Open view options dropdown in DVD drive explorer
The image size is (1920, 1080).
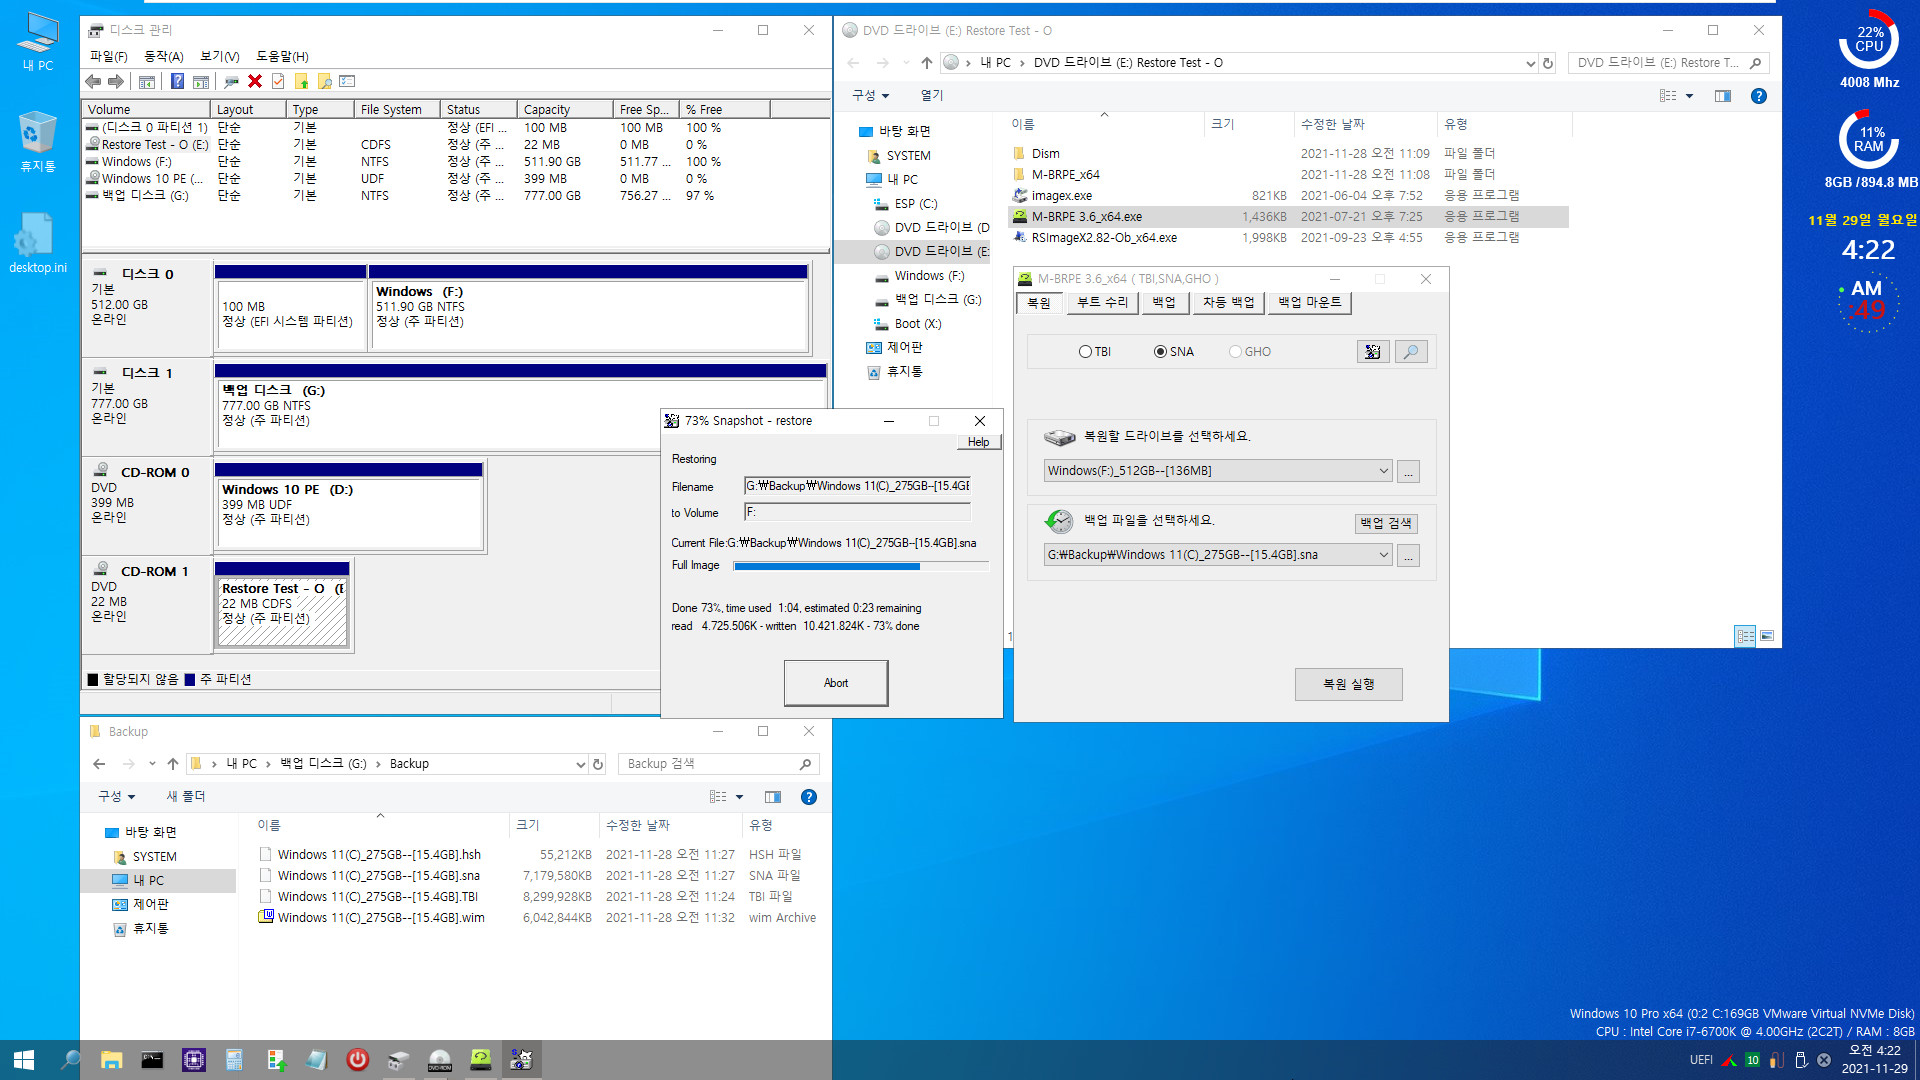click(1689, 96)
